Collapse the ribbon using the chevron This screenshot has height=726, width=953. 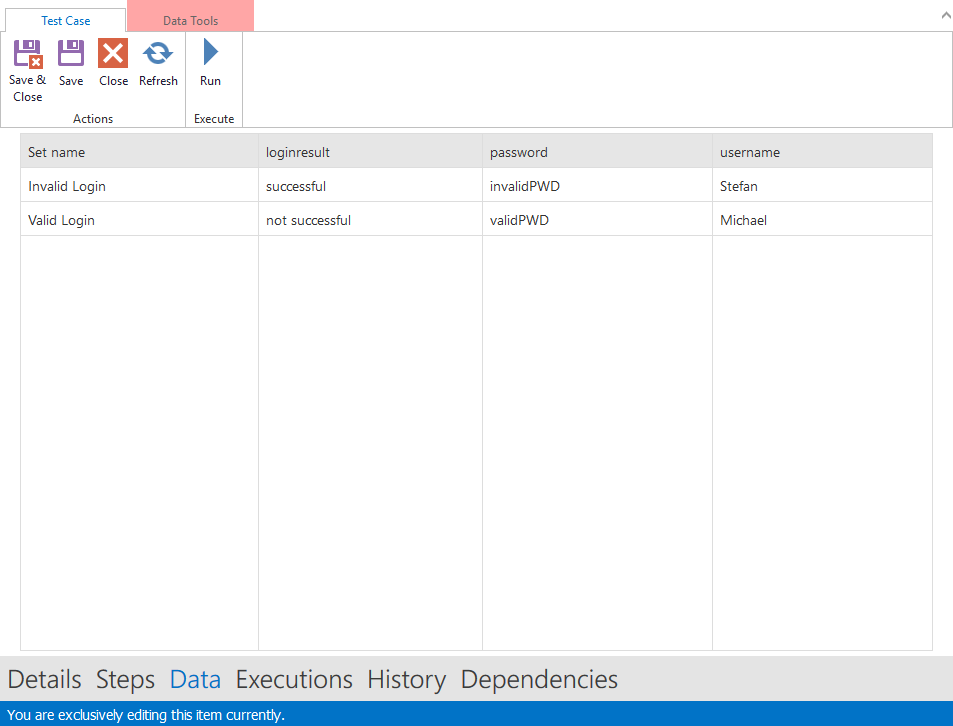(944, 16)
